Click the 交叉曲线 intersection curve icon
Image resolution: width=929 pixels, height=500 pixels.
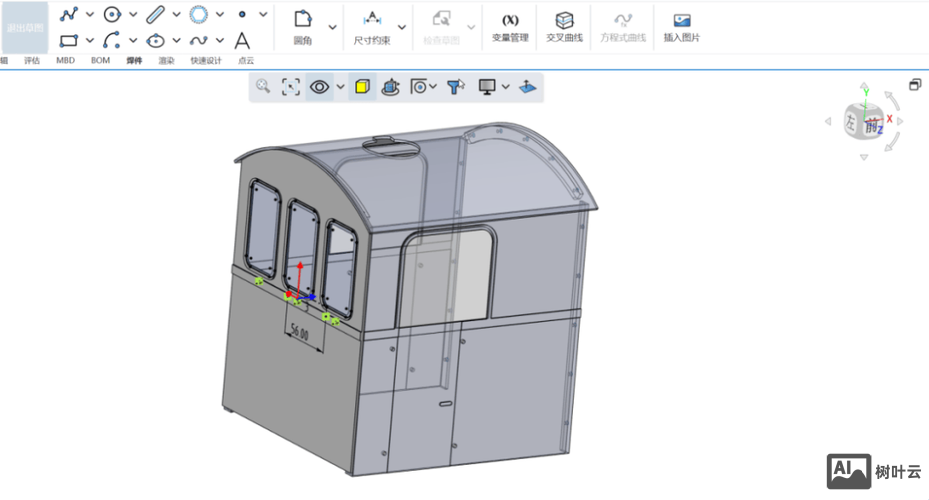point(565,21)
